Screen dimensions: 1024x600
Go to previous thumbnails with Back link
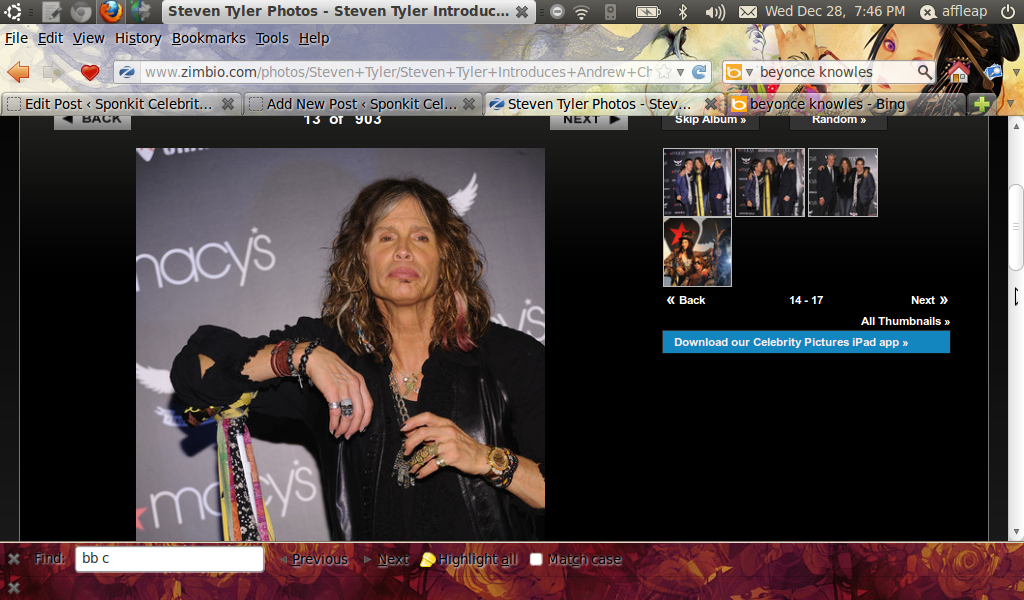pos(686,300)
